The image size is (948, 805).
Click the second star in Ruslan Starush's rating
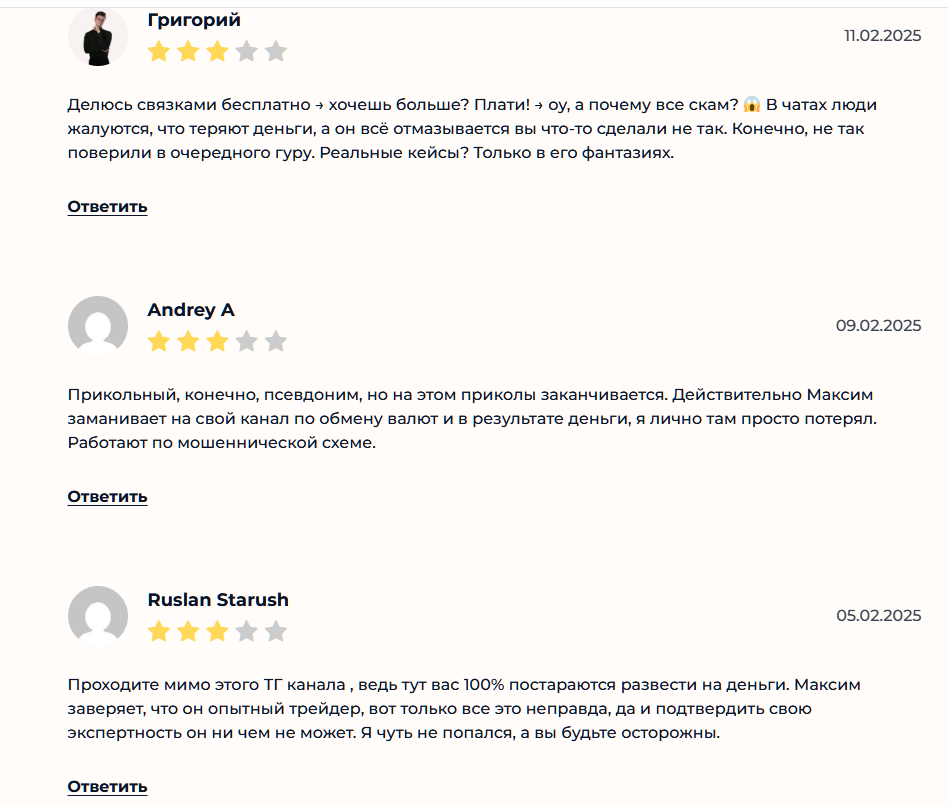(x=188, y=632)
